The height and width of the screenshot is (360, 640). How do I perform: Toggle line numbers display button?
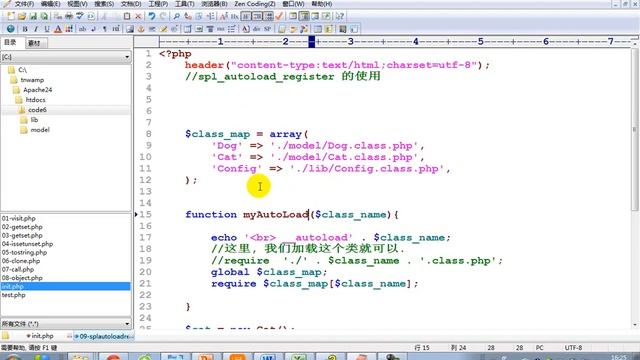pyautogui.click(x=258, y=16)
